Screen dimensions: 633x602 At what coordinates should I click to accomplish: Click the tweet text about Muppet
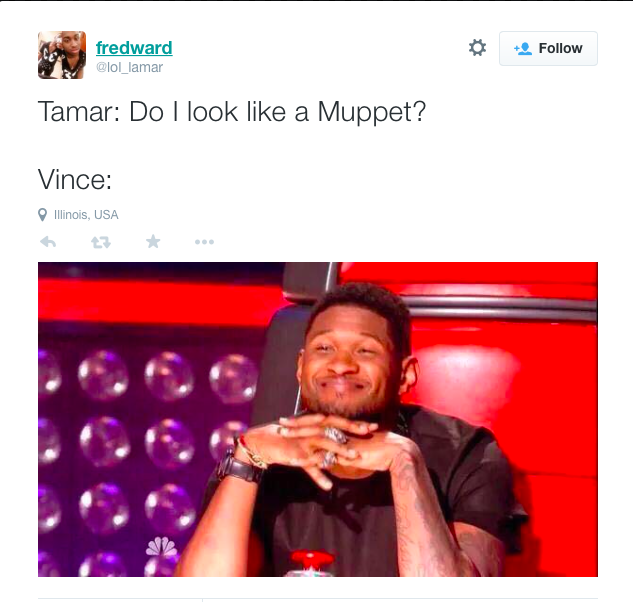tap(232, 111)
